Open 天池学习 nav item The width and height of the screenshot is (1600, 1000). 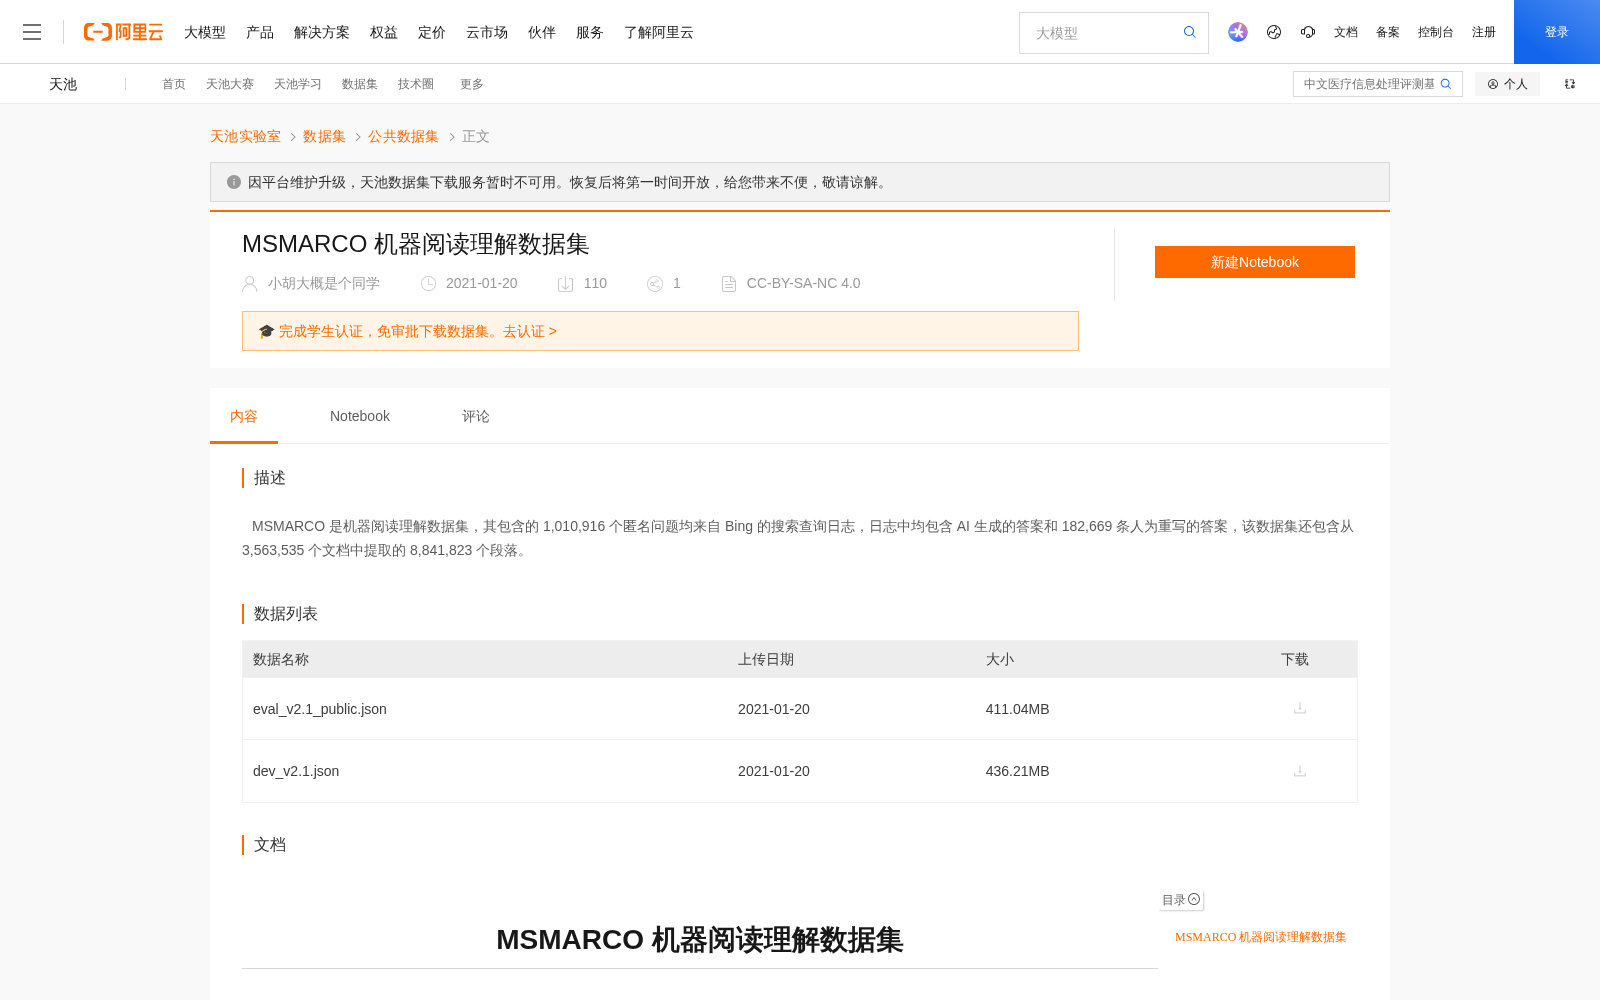[298, 84]
